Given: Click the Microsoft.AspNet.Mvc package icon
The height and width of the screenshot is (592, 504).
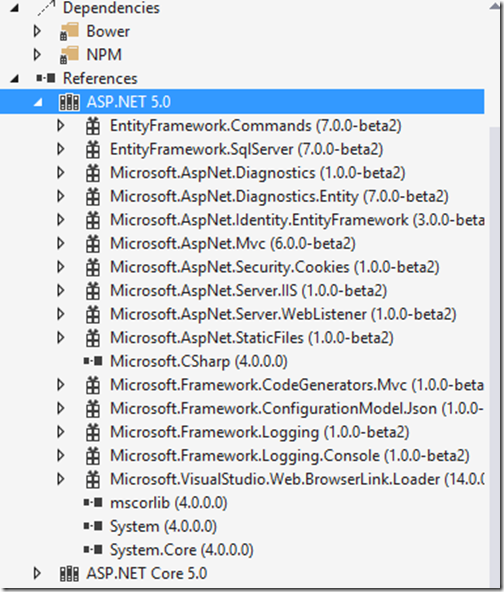Looking at the screenshot, I should pyautogui.click(x=93, y=244).
